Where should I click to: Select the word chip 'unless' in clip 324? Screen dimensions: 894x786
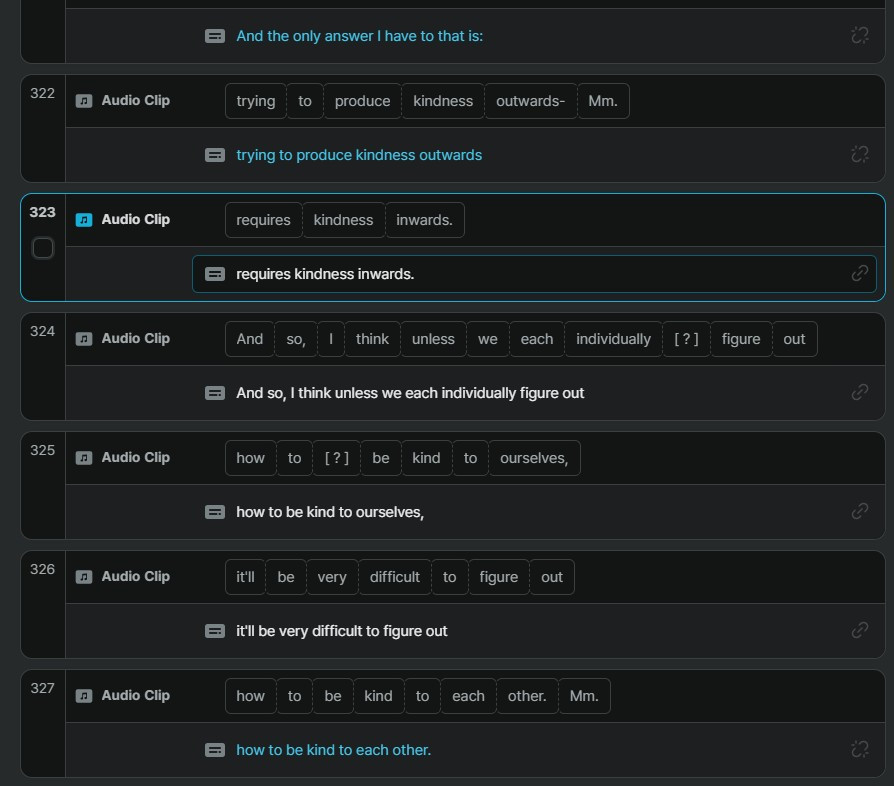pyautogui.click(x=433, y=339)
